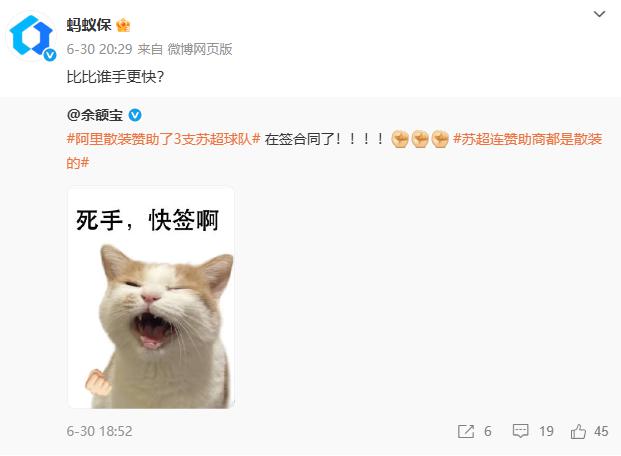Click the third fist emoji in the post

[440, 139]
